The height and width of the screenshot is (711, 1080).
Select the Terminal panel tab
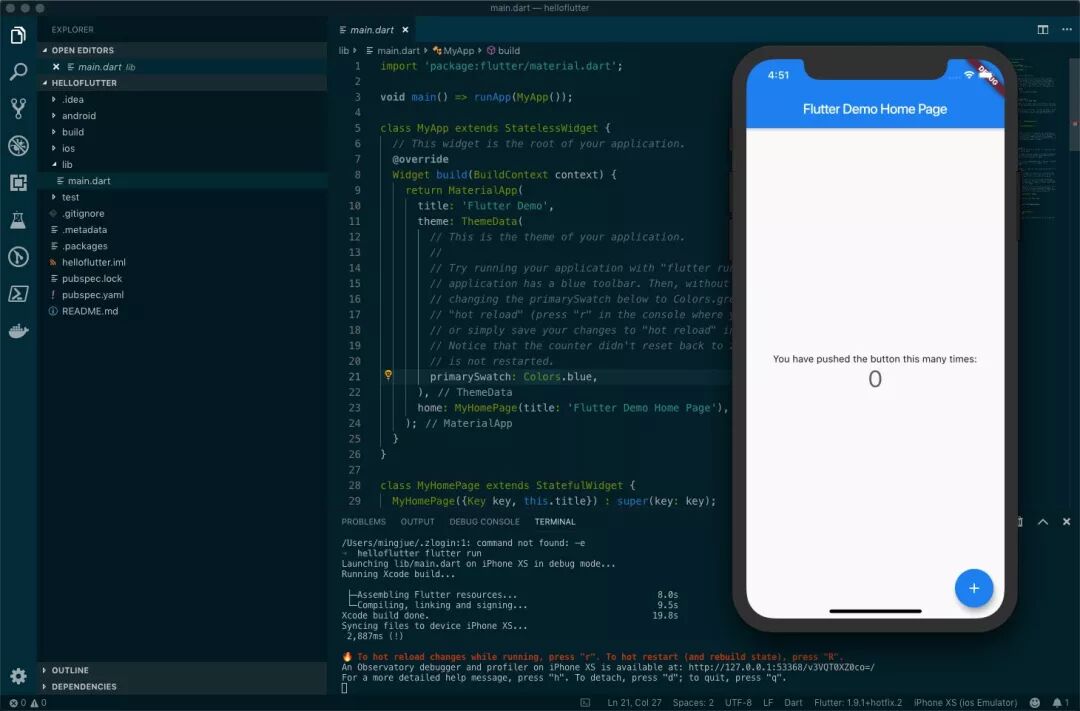(554, 522)
